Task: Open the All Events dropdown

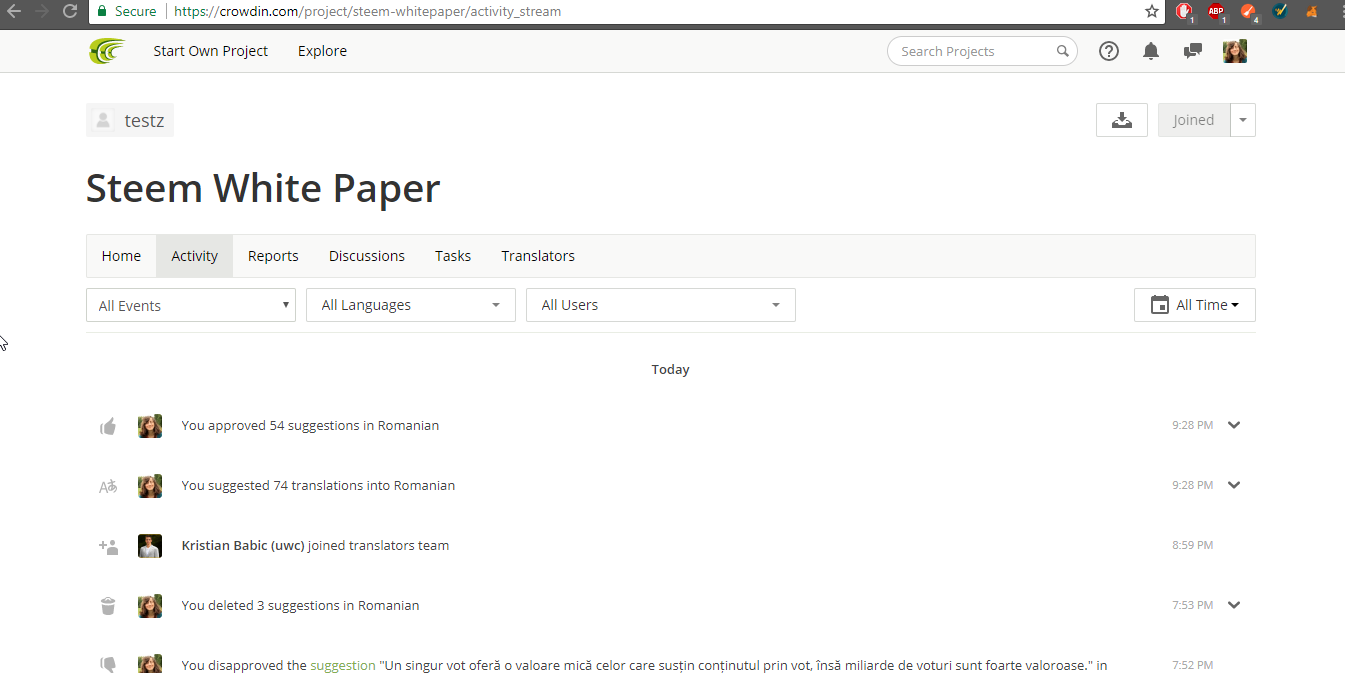Action: (191, 305)
